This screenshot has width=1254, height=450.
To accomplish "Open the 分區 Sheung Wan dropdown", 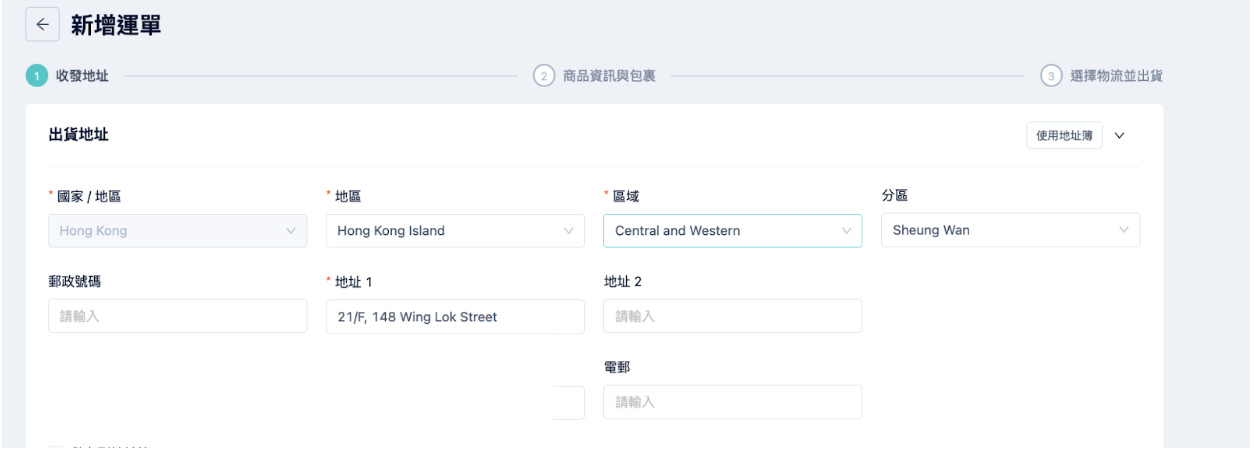I will [x=1010, y=231].
